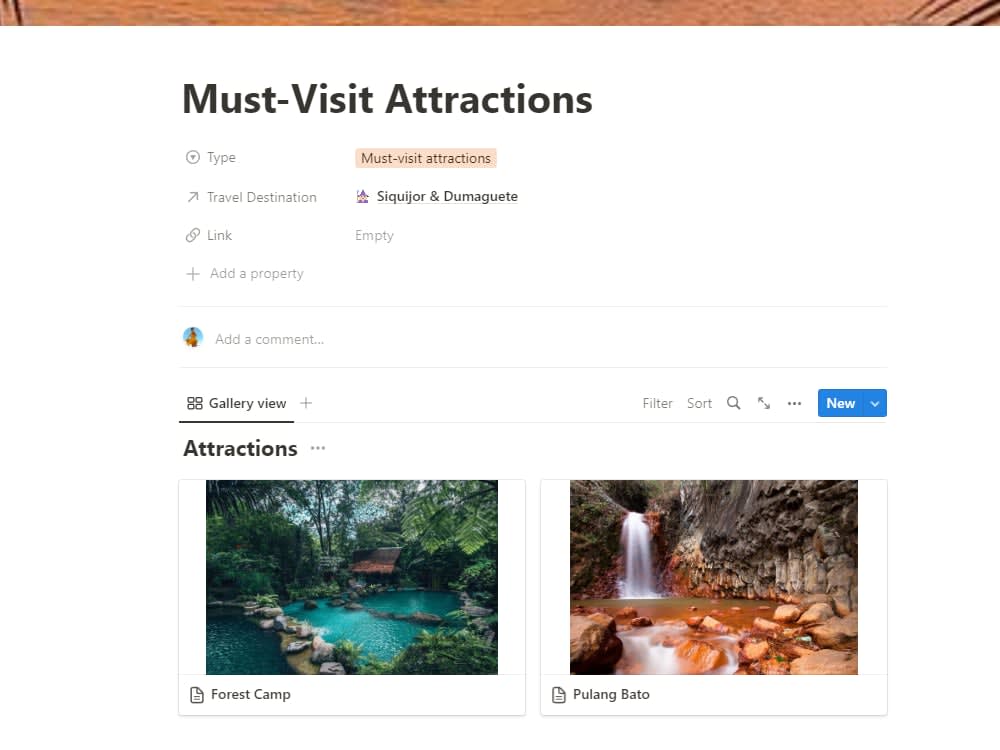Viewport: 1000px width, 750px height.
Task: Click the Link property chain icon
Action: 193,235
